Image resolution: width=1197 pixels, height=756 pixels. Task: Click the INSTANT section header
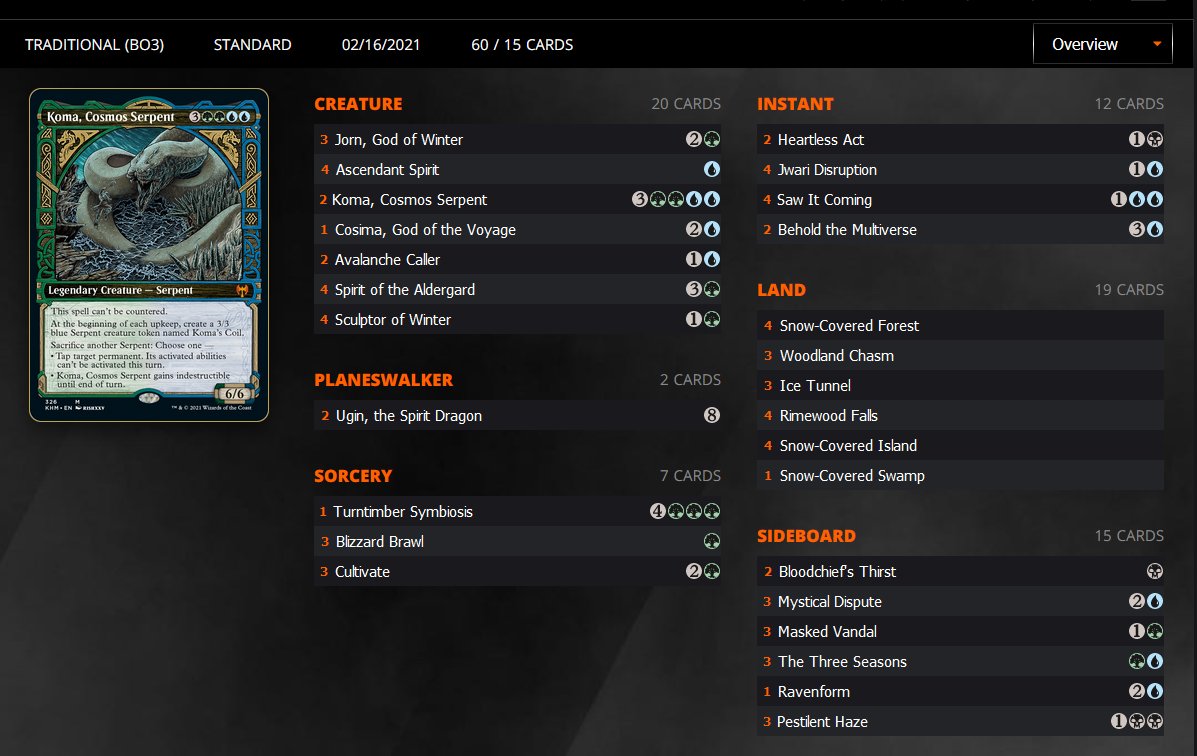(x=795, y=104)
